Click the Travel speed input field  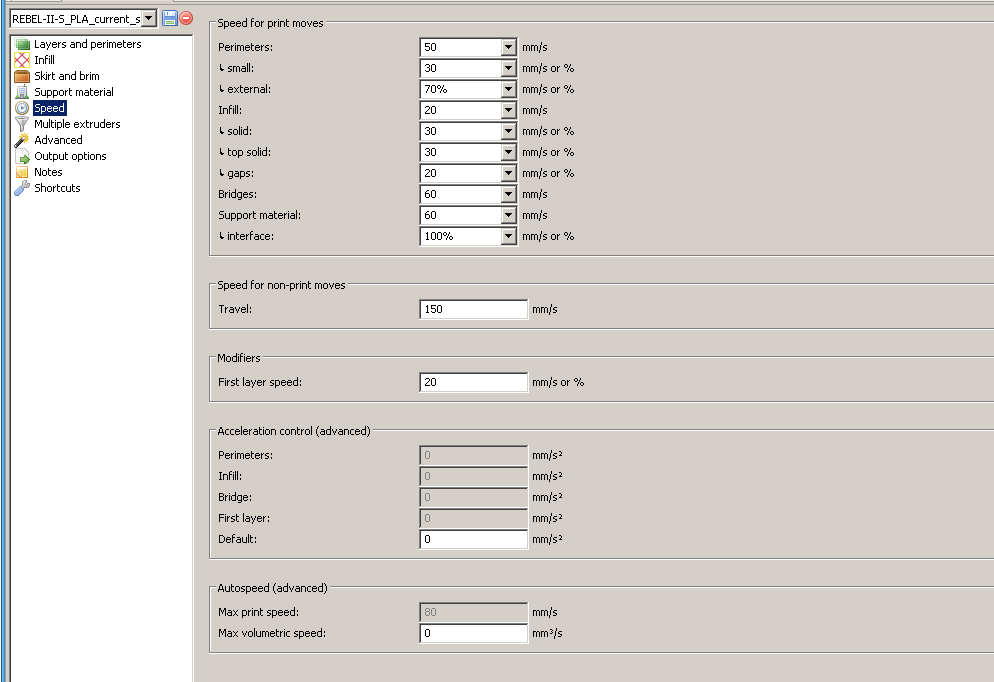(473, 309)
